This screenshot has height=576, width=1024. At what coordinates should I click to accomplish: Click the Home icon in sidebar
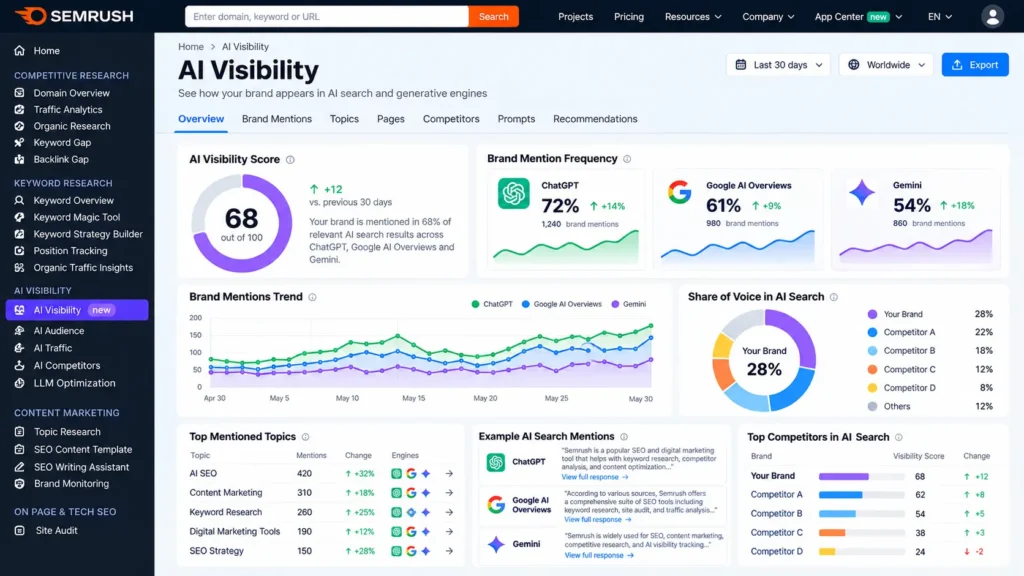pos(20,50)
